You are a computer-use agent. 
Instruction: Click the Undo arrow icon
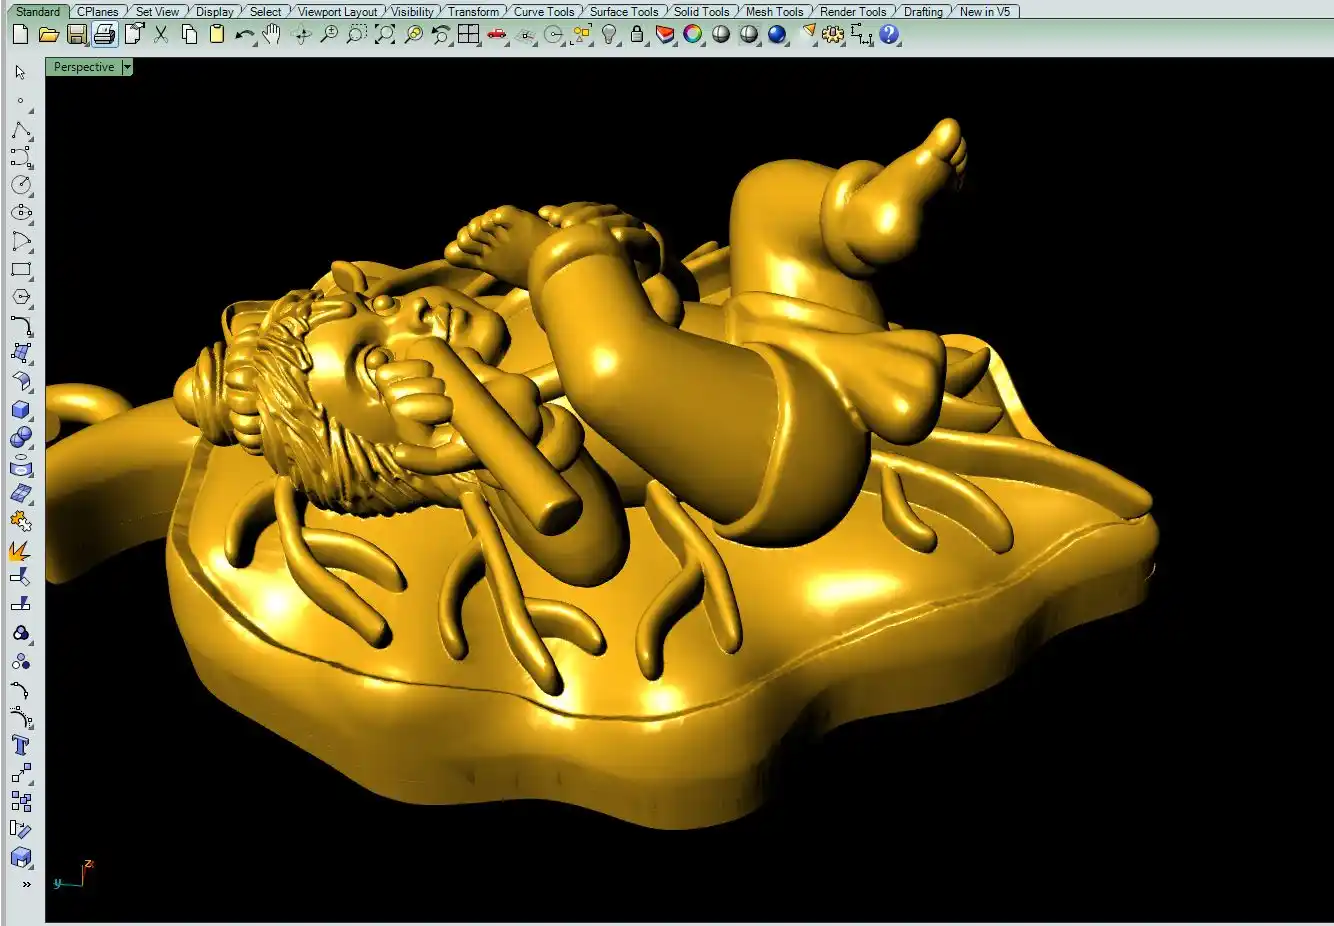pyautogui.click(x=244, y=35)
